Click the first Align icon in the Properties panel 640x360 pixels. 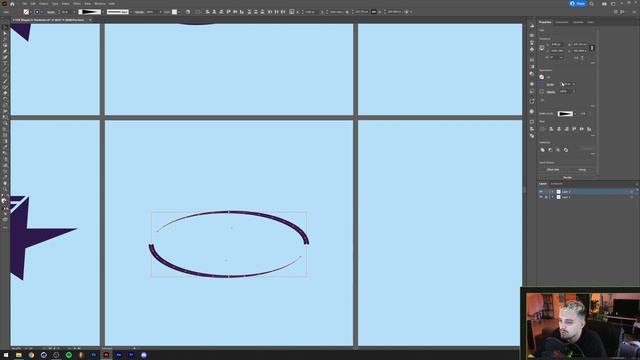551,129
